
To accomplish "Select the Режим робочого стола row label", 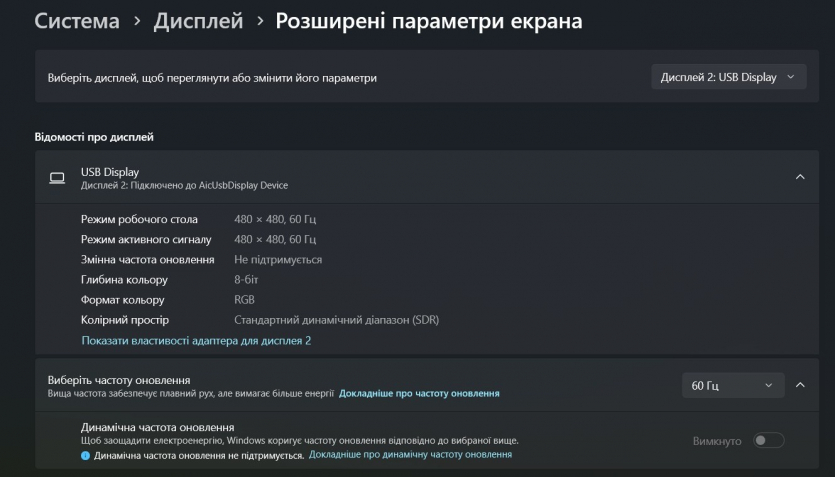I will (x=139, y=219).
